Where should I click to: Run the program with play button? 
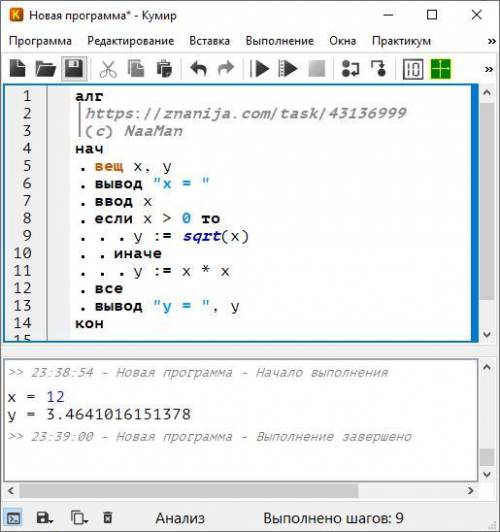[259, 69]
